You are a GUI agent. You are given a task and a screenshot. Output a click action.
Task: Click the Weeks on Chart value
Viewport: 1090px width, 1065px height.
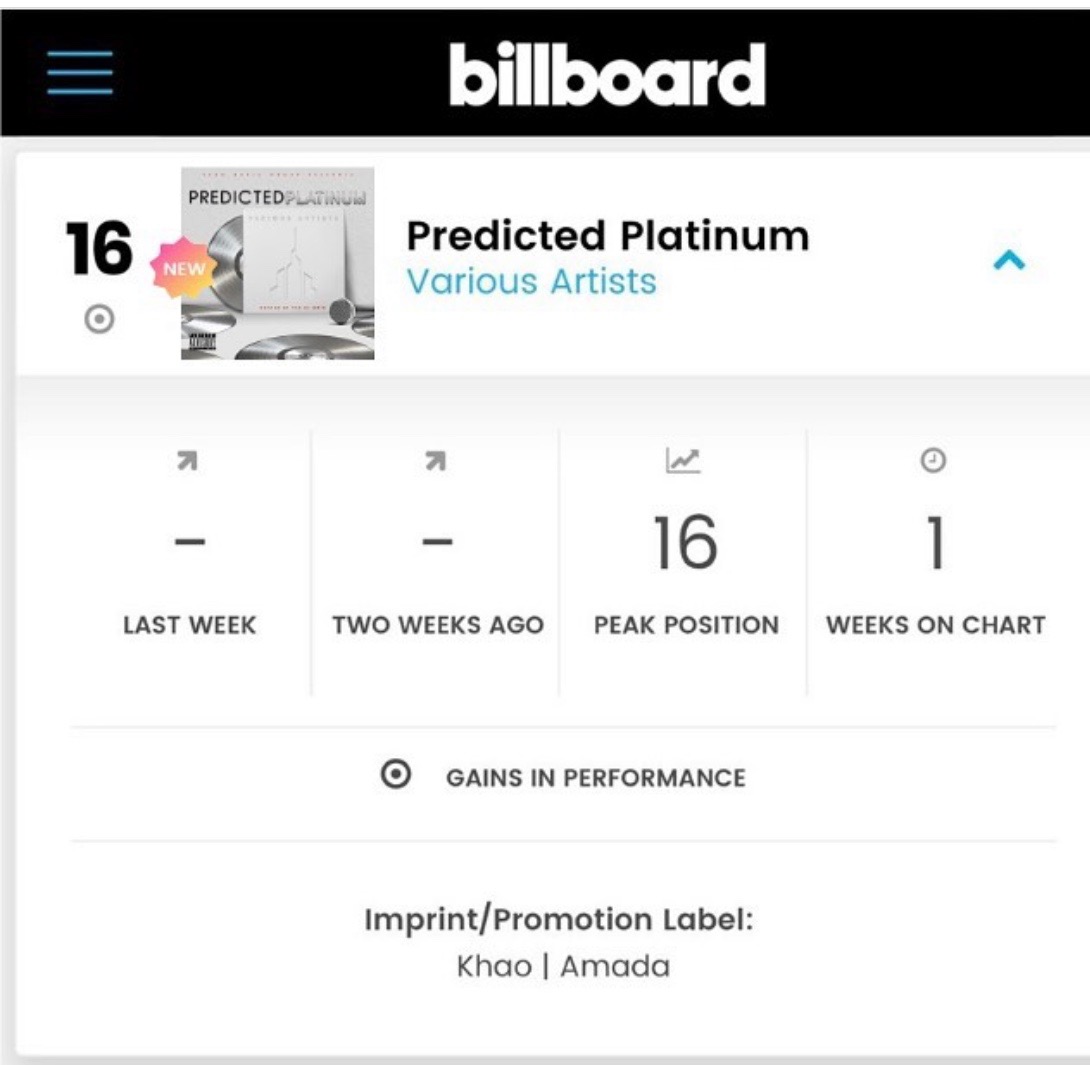[x=935, y=543]
